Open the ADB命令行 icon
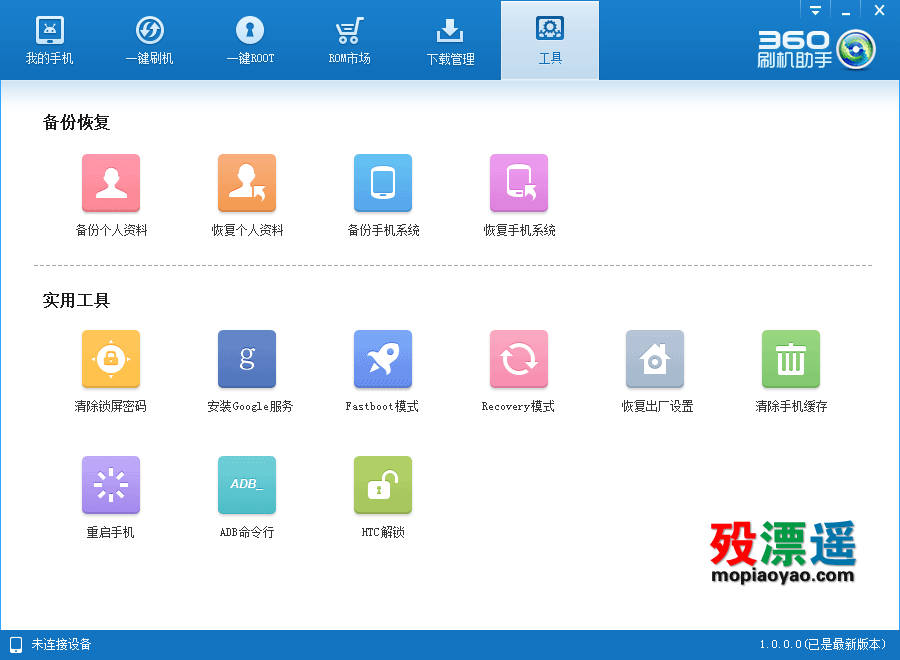This screenshot has height=660, width=900. click(247, 485)
